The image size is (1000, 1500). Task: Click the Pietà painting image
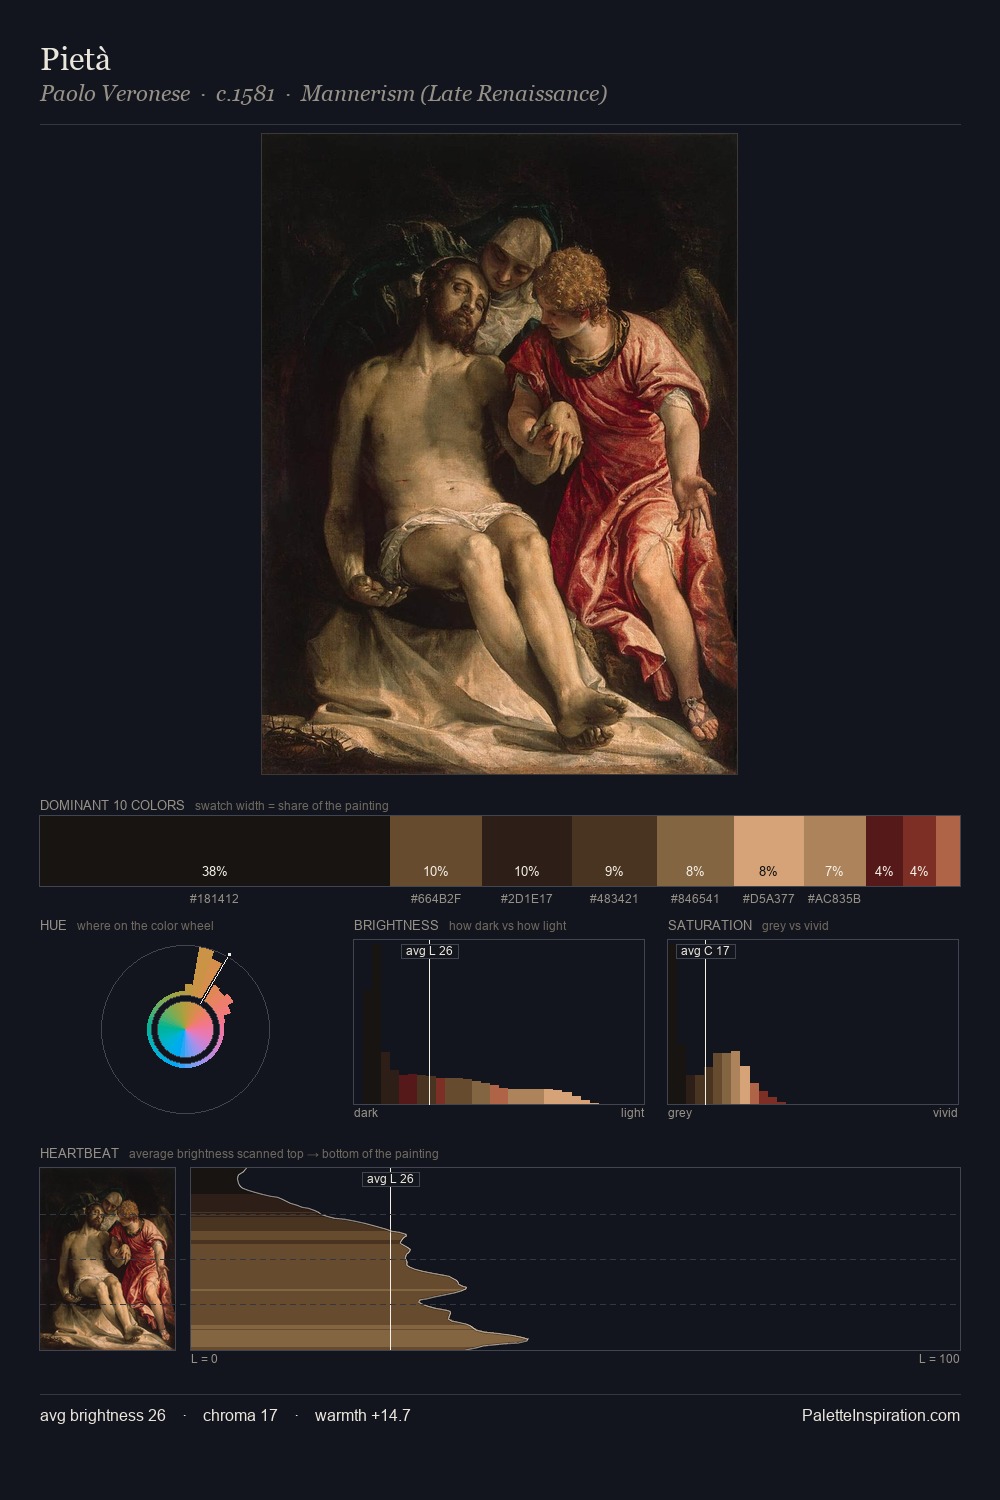pos(499,454)
